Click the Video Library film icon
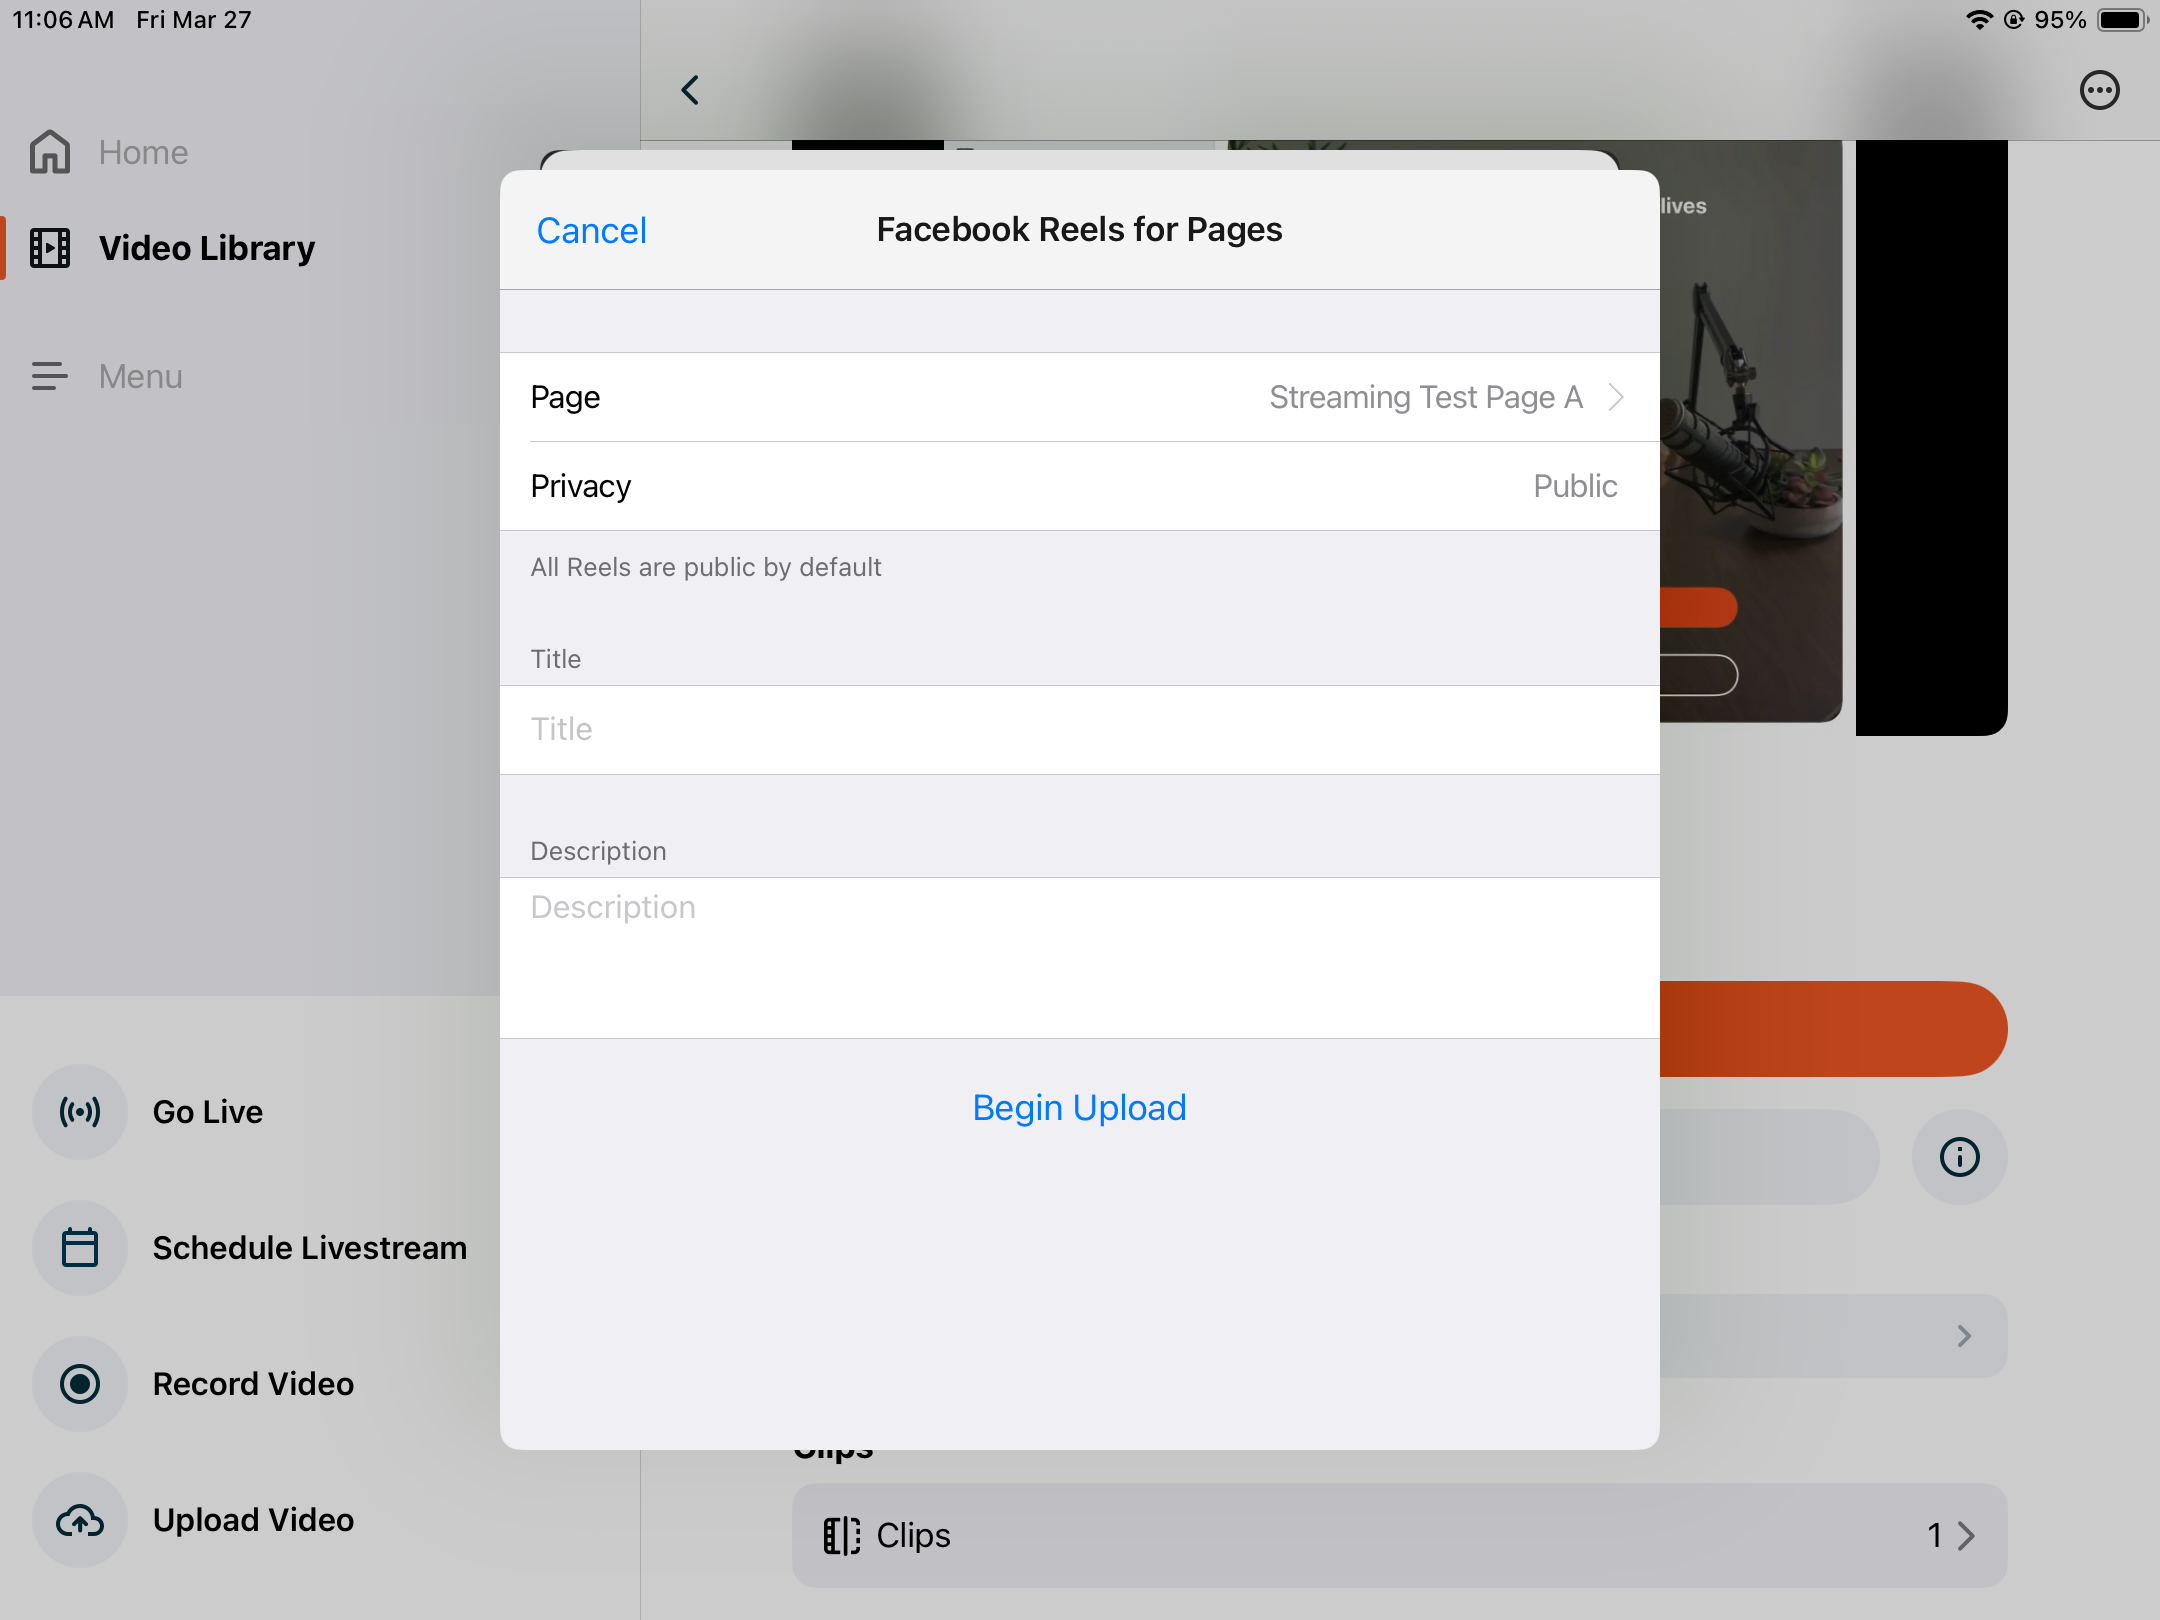Screen dimensions: 2160x1620 pyautogui.click(x=50, y=248)
